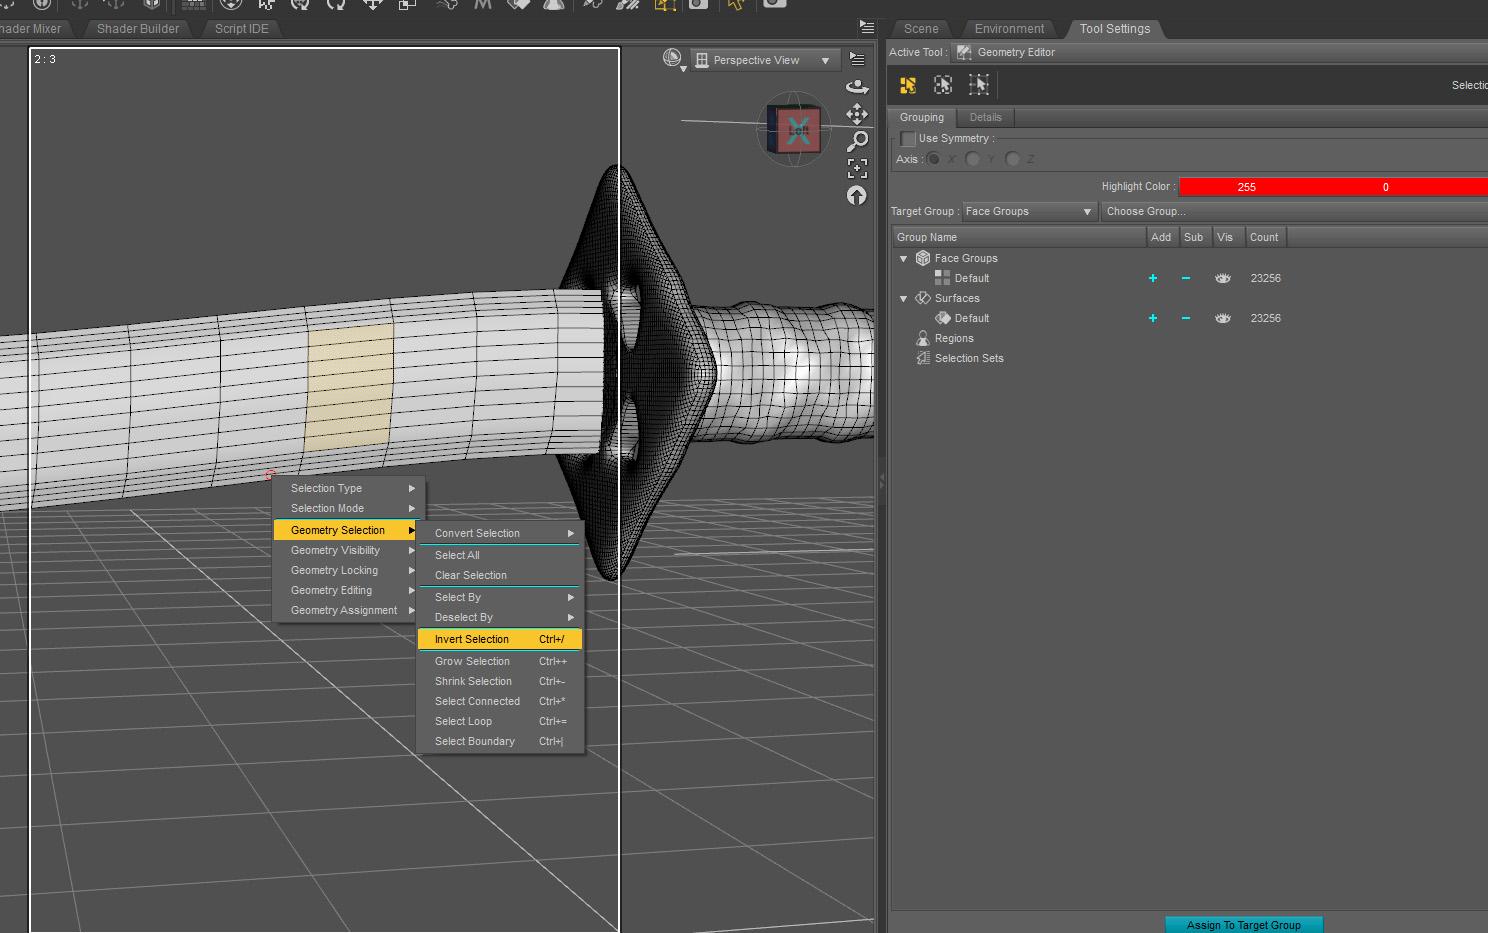Viewport: 1488px width, 933px height.
Task: Click the Selection Sets icon
Action: [x=922, y=358]
